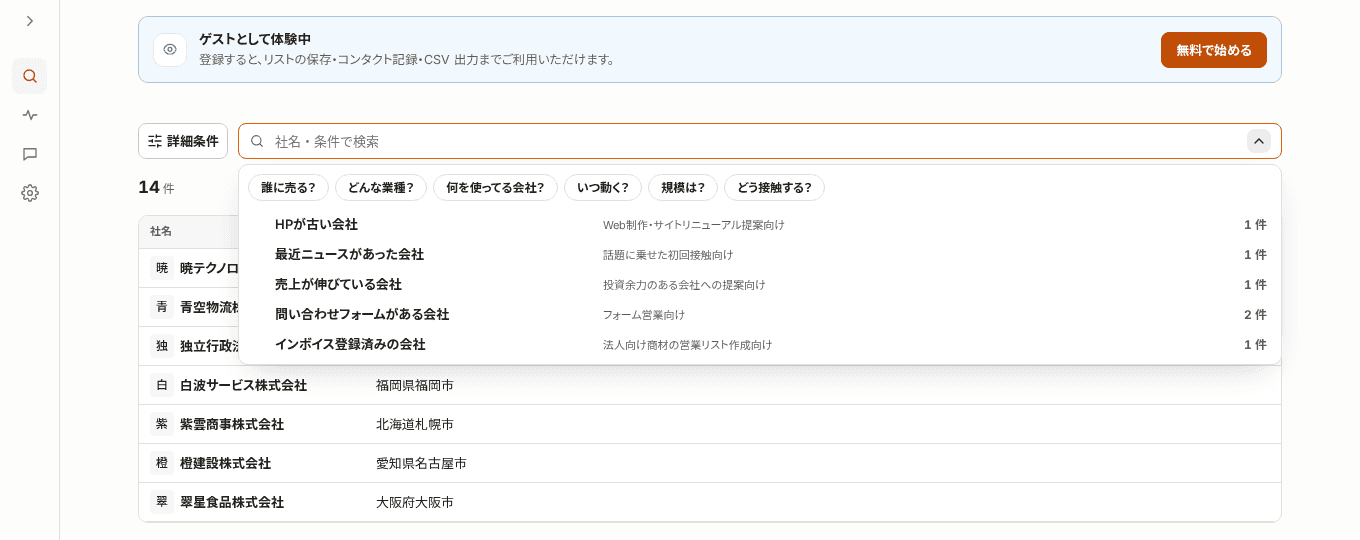Click the 2 件 count for form companies
1360x540 pixels.
1255,315
